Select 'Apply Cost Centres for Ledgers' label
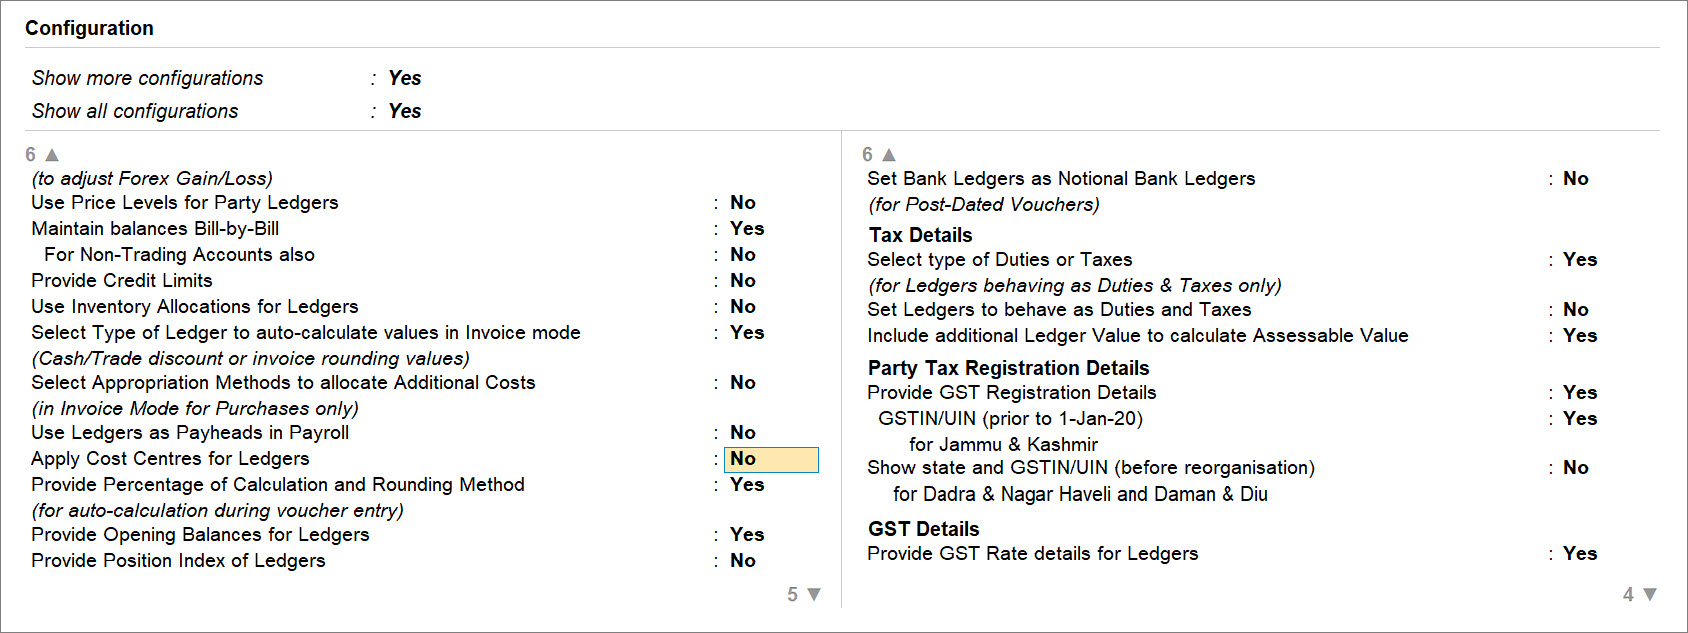 coord(170,459)
